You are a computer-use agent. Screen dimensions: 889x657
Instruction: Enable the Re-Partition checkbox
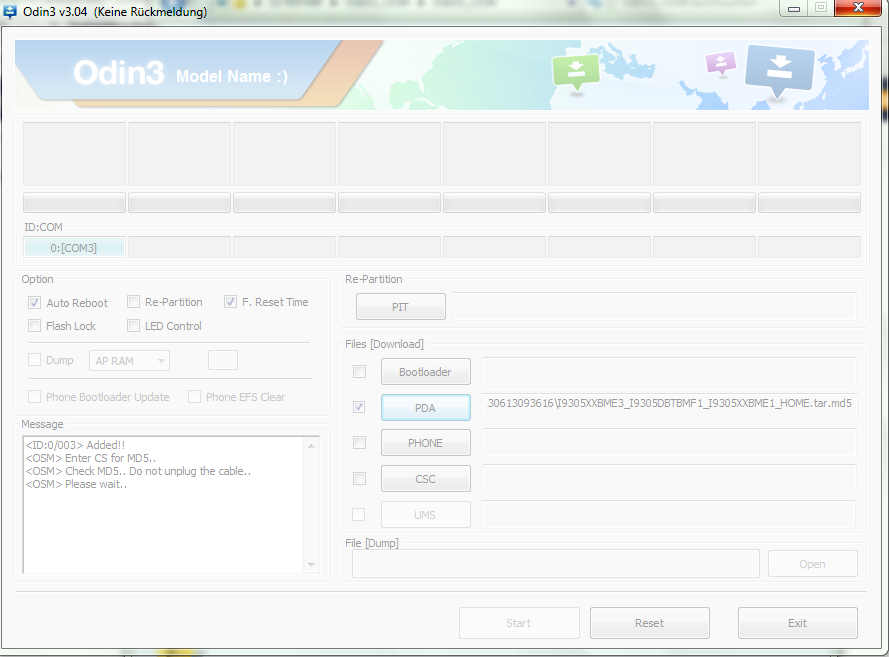pyautogui.click(x=133, y=302)
